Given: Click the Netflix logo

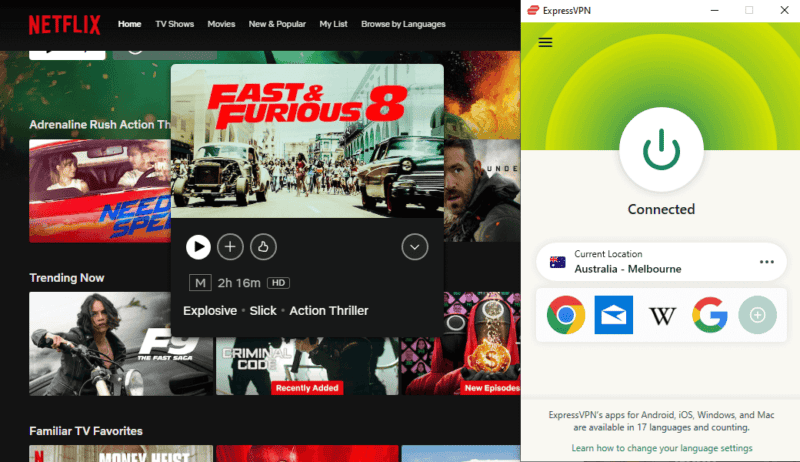Looking at the screenshot, I should [x=64, y=24].
